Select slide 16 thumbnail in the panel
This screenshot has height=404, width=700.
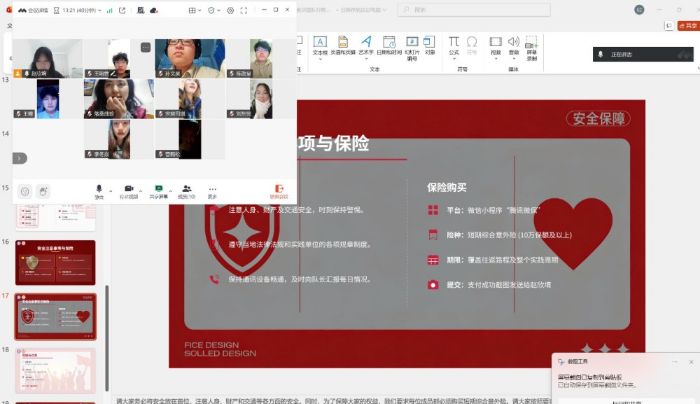click(x=55, y=262)
